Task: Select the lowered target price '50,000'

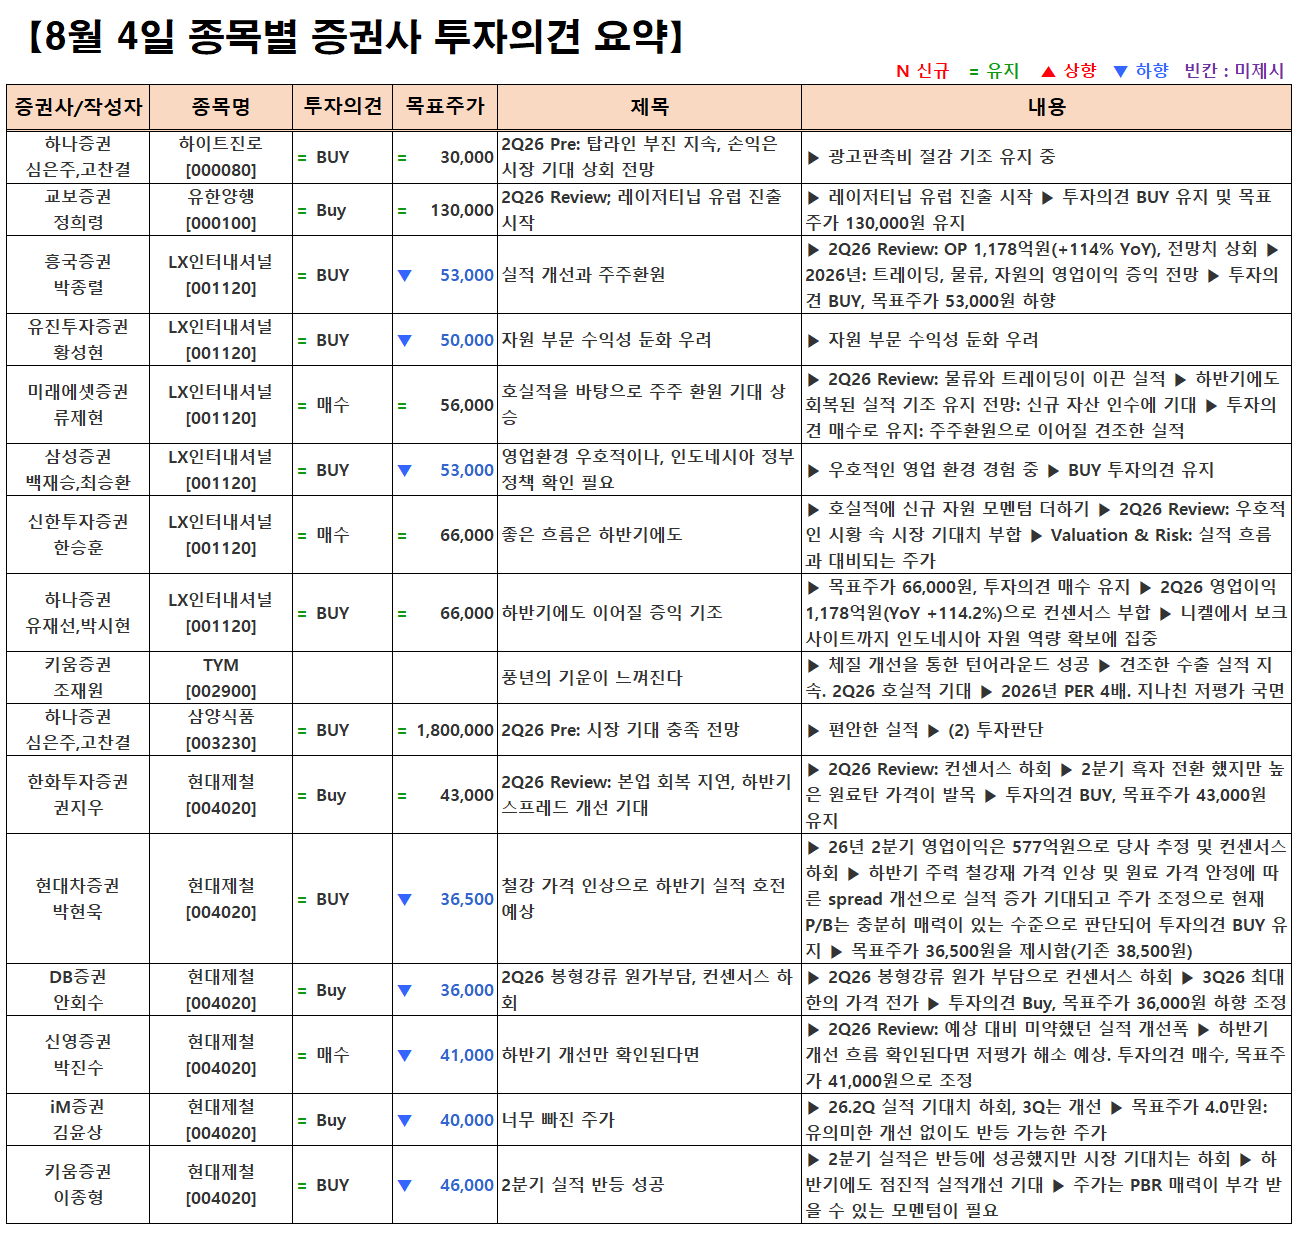Action: [467, 340]
